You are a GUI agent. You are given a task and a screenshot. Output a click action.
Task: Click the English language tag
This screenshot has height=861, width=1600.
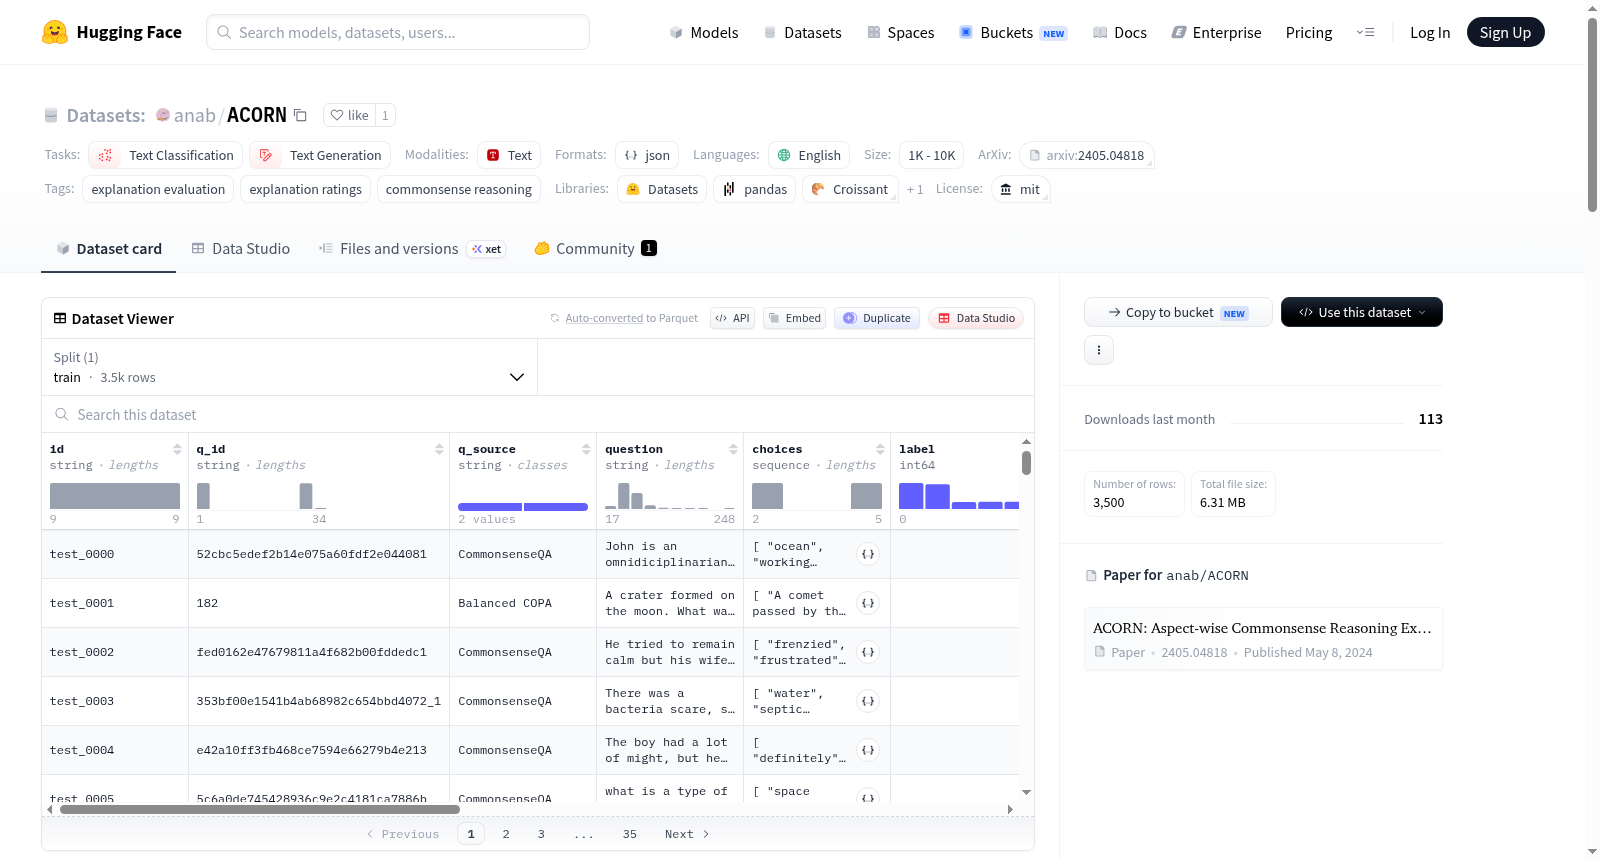click(x=809, y=155)
